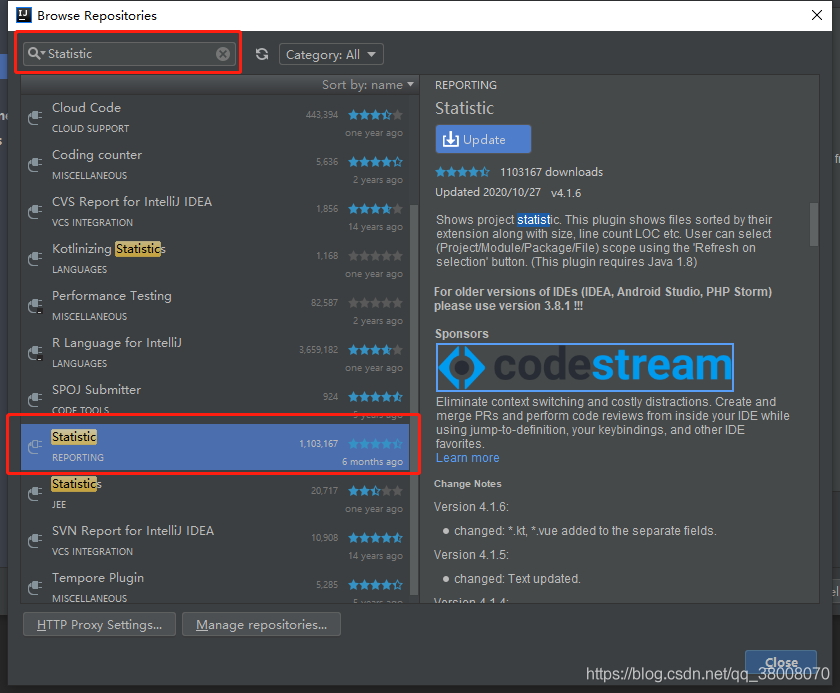
Task: Reload the plugin repository list
Action: [x=261, y=54]
